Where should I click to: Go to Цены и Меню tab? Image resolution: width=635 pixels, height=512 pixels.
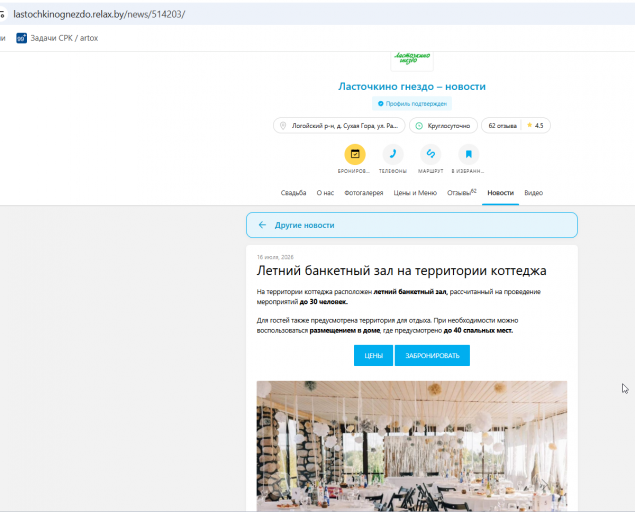click(x=415, y=193)
